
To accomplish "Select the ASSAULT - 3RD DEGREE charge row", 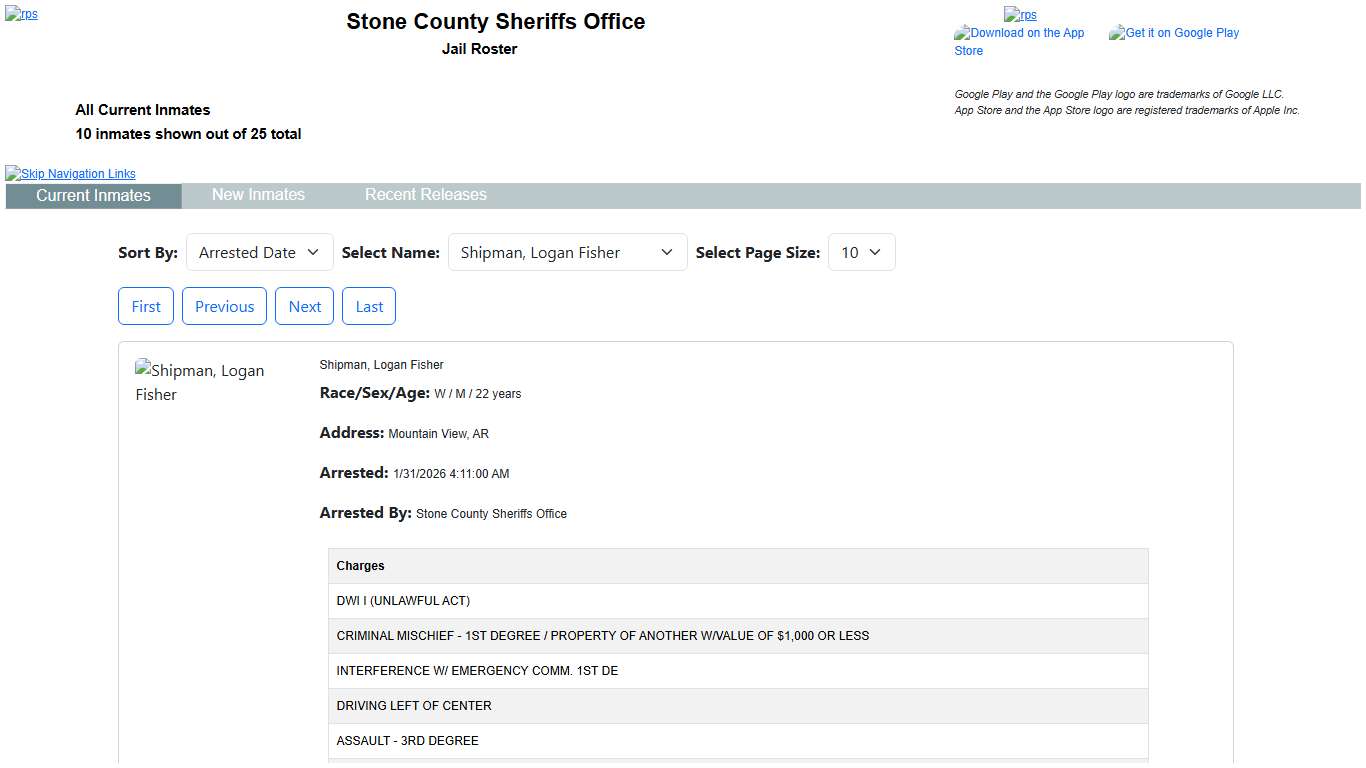I will pyautogui.click(x=738, y=741).
